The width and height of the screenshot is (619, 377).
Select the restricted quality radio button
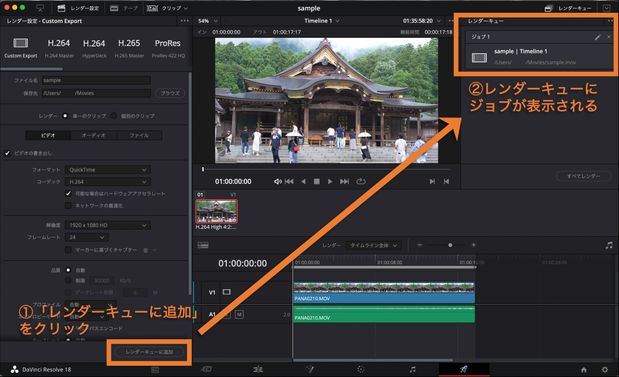[68, 280]
